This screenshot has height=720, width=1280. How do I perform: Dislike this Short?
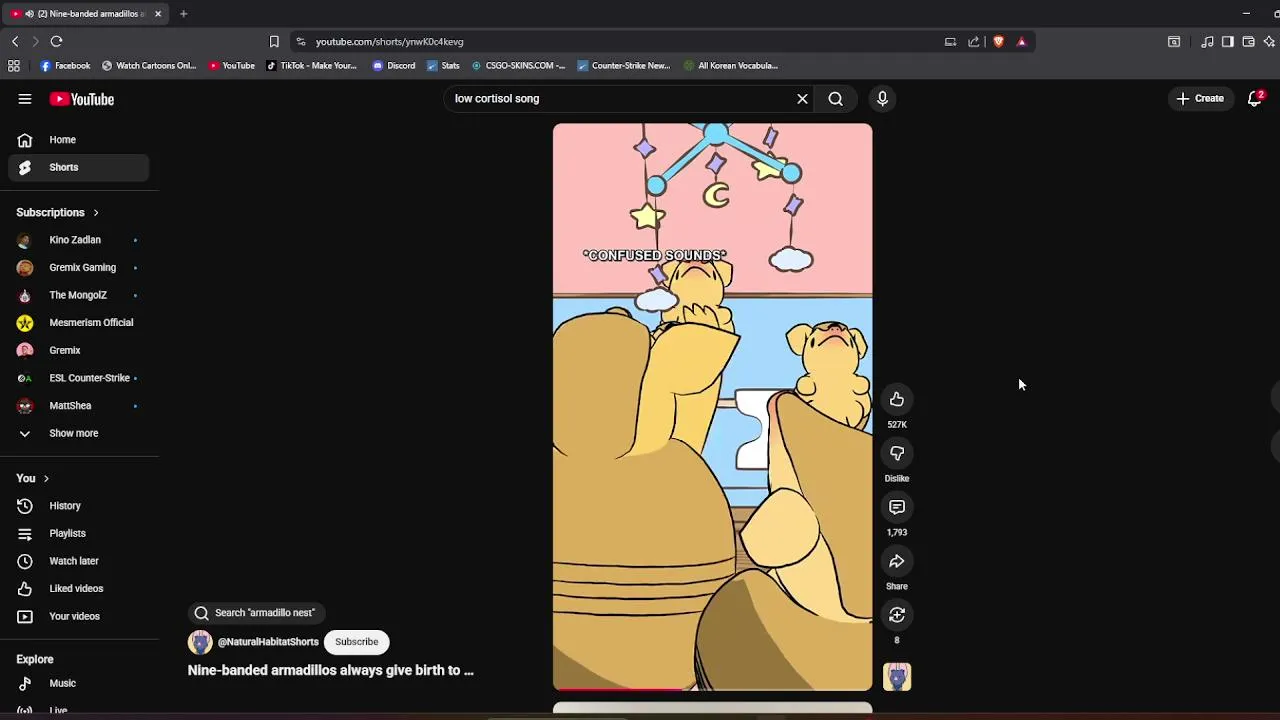click(897, 454)
